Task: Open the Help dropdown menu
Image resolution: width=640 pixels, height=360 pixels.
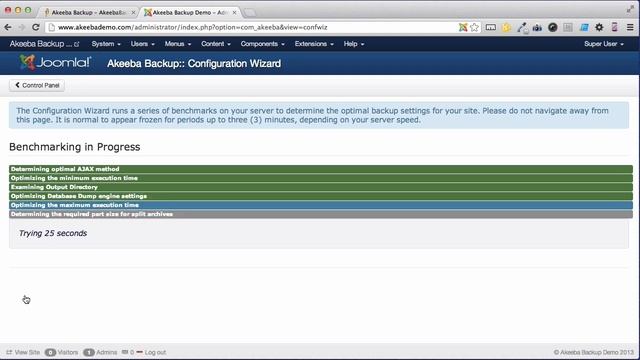Action: [x=353, y=44]
